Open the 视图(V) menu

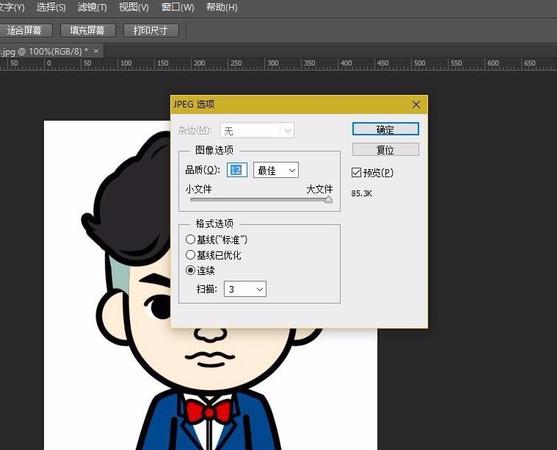[x=134, y=7]
